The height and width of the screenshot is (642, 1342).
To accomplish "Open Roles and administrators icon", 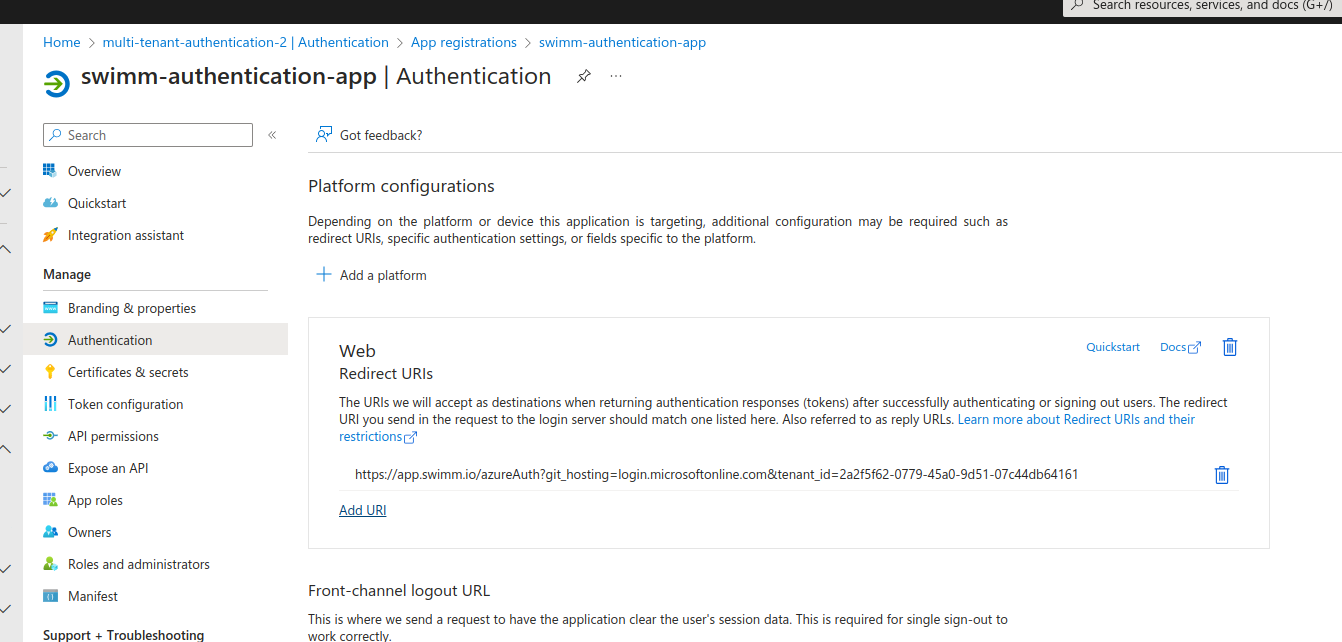I will pyautogui.click(x=50, y=564).
